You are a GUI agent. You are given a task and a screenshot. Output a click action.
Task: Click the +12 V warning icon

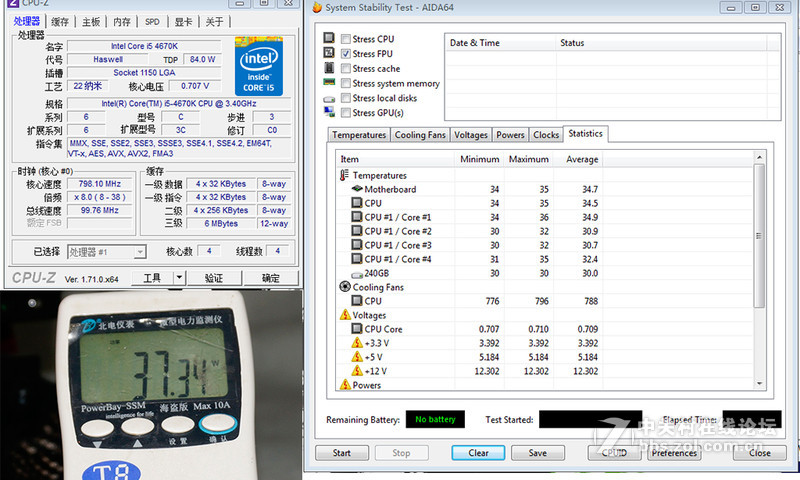357,371
